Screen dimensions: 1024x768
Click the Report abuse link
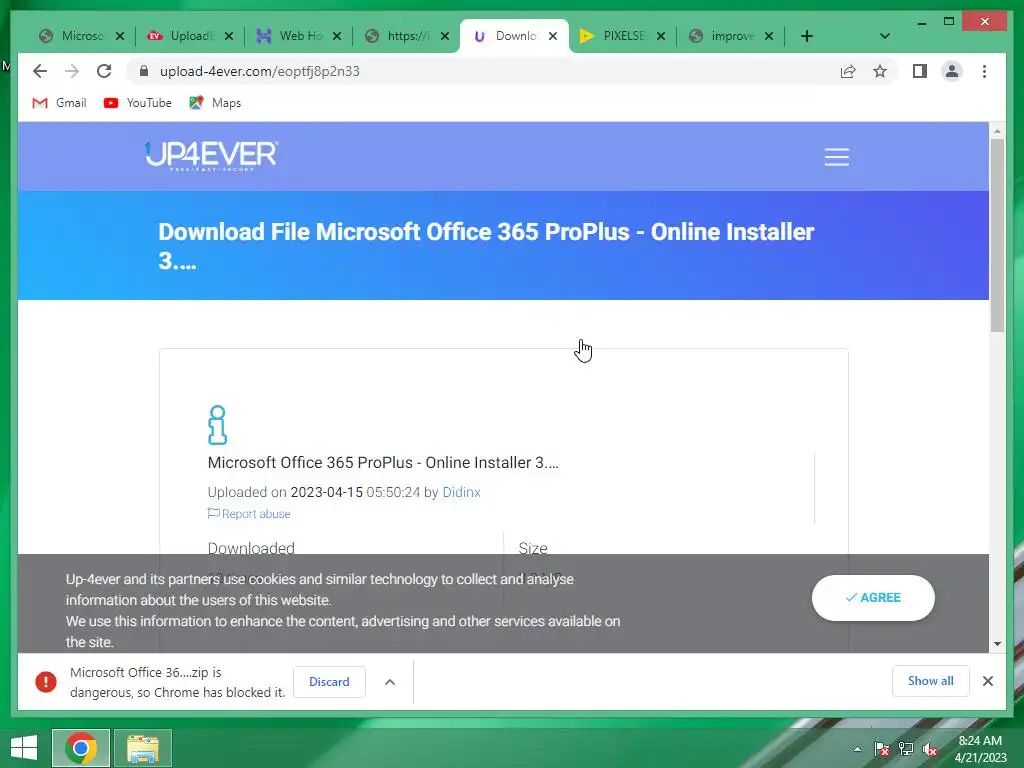(249, 514)
